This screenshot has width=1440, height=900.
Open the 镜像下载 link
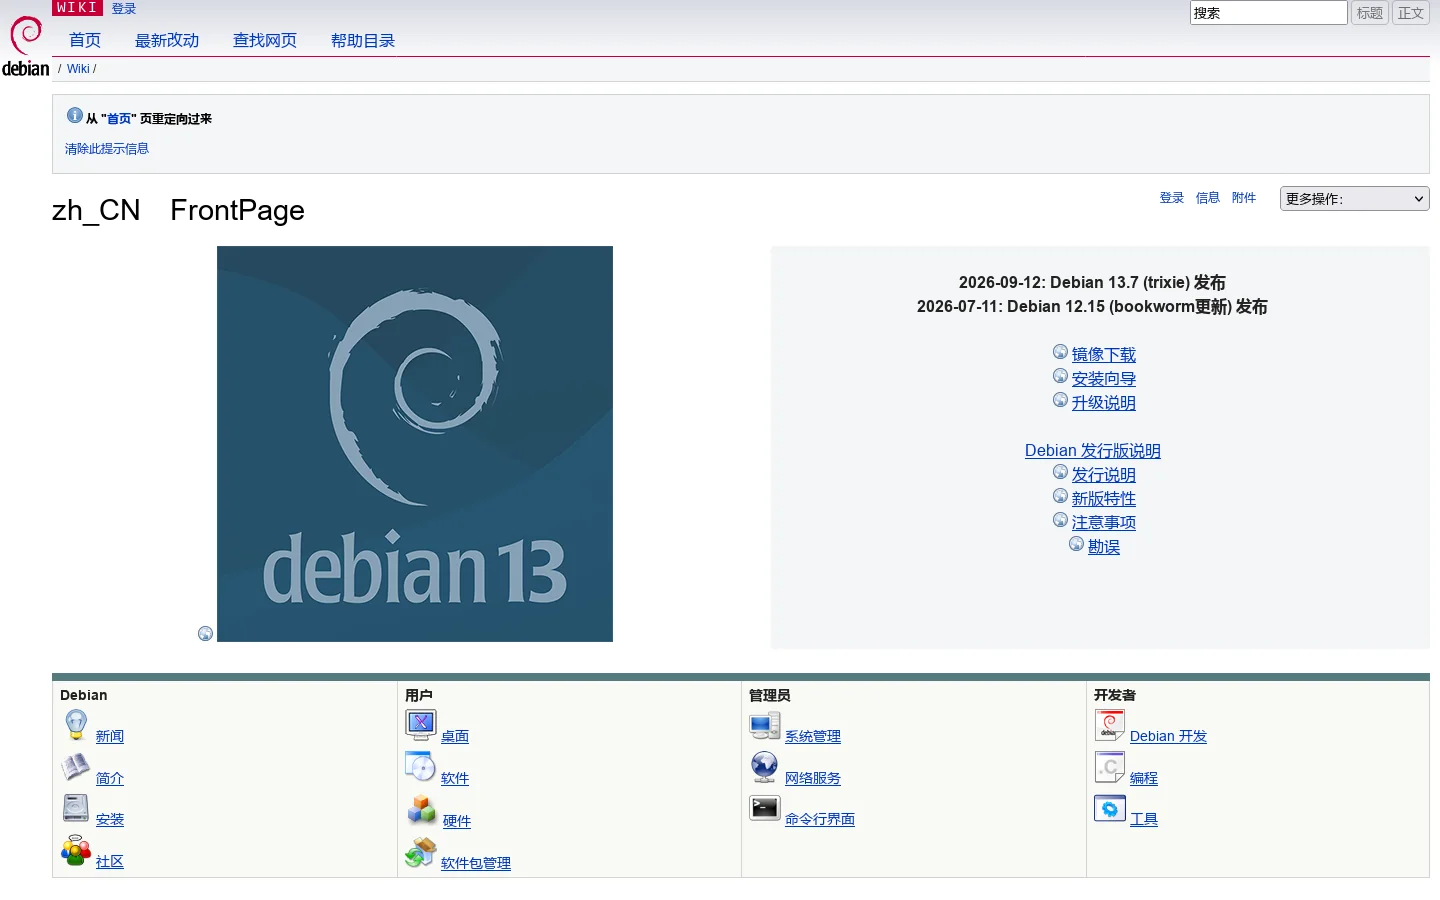click(x=1104, y=355)
